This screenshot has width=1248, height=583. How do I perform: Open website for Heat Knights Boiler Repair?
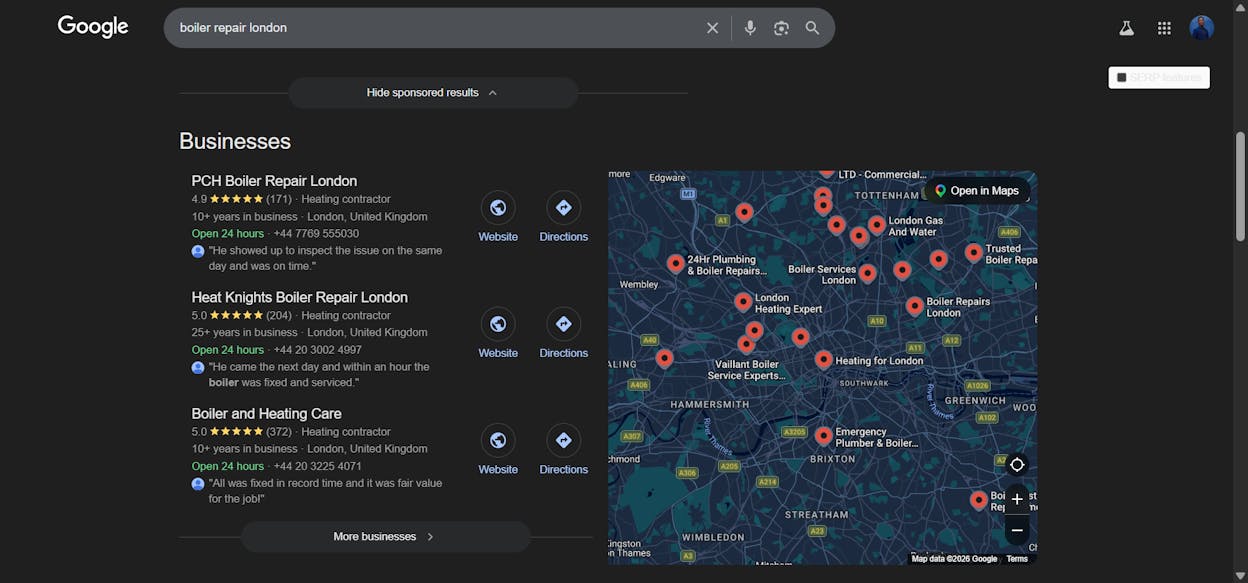click(x=498, y=334)
